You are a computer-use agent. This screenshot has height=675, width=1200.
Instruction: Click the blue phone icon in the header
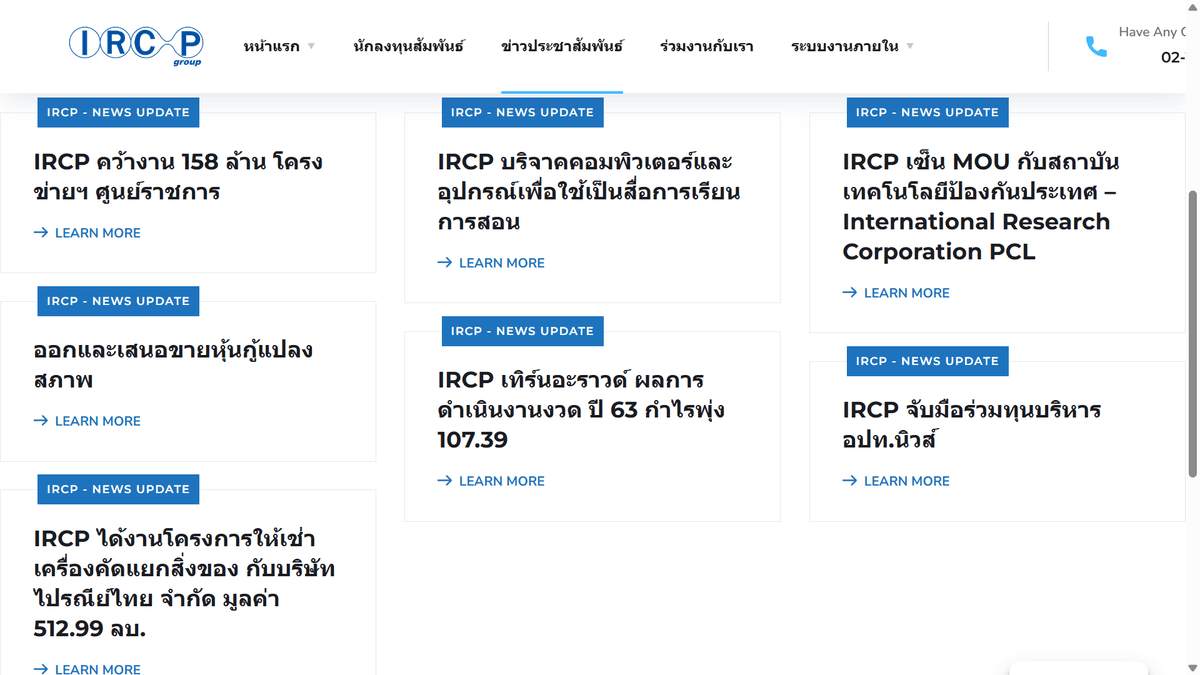pos(1097,45)
